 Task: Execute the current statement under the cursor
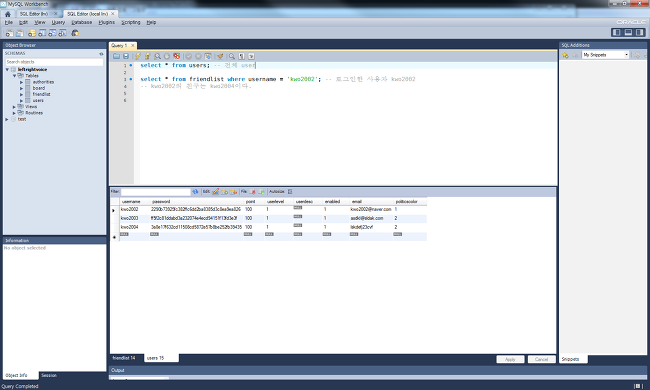(147, 56)
